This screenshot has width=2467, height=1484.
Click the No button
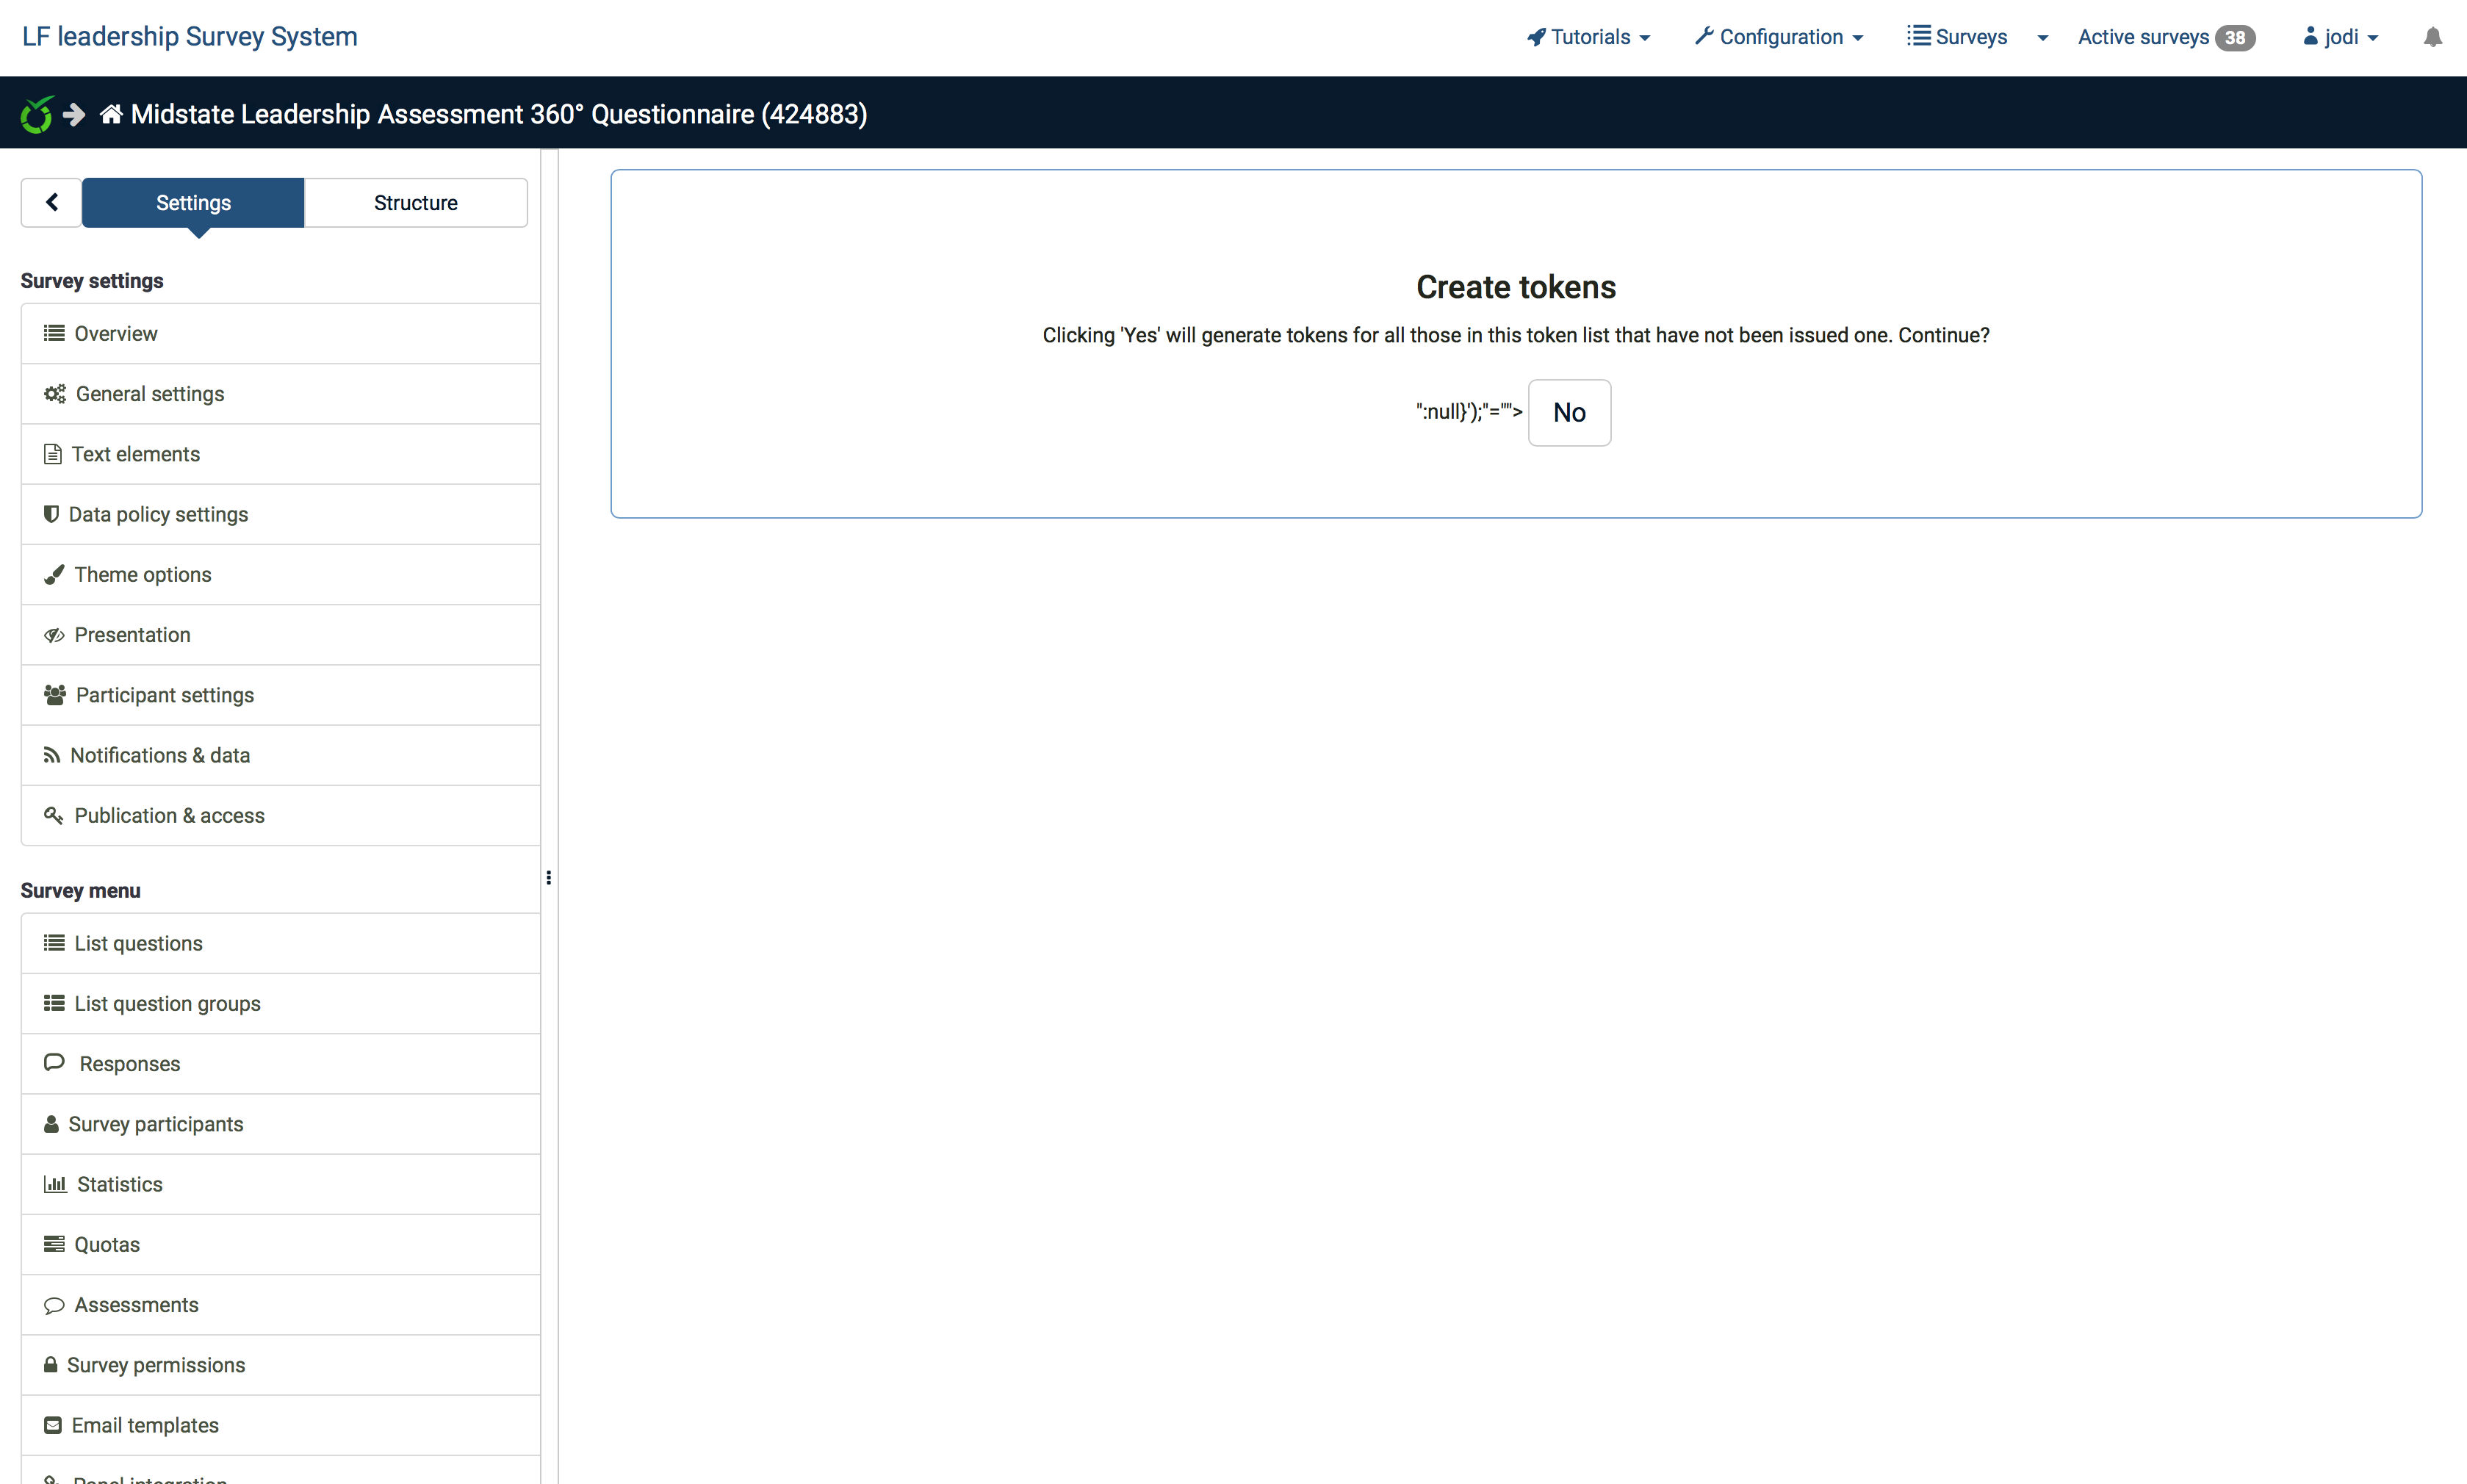click(x=1568, y=412)
